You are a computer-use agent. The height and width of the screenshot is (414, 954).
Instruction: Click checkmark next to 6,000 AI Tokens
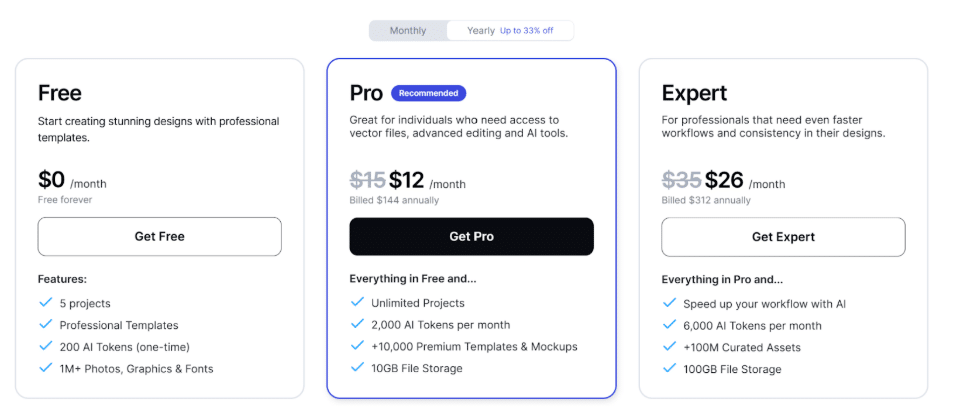pyautogui.click(x=669, y=325)
